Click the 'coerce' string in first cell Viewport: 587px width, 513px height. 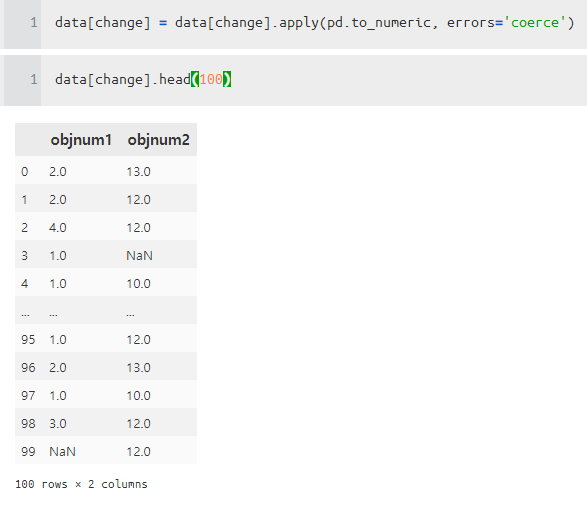[x=535, y=23]
